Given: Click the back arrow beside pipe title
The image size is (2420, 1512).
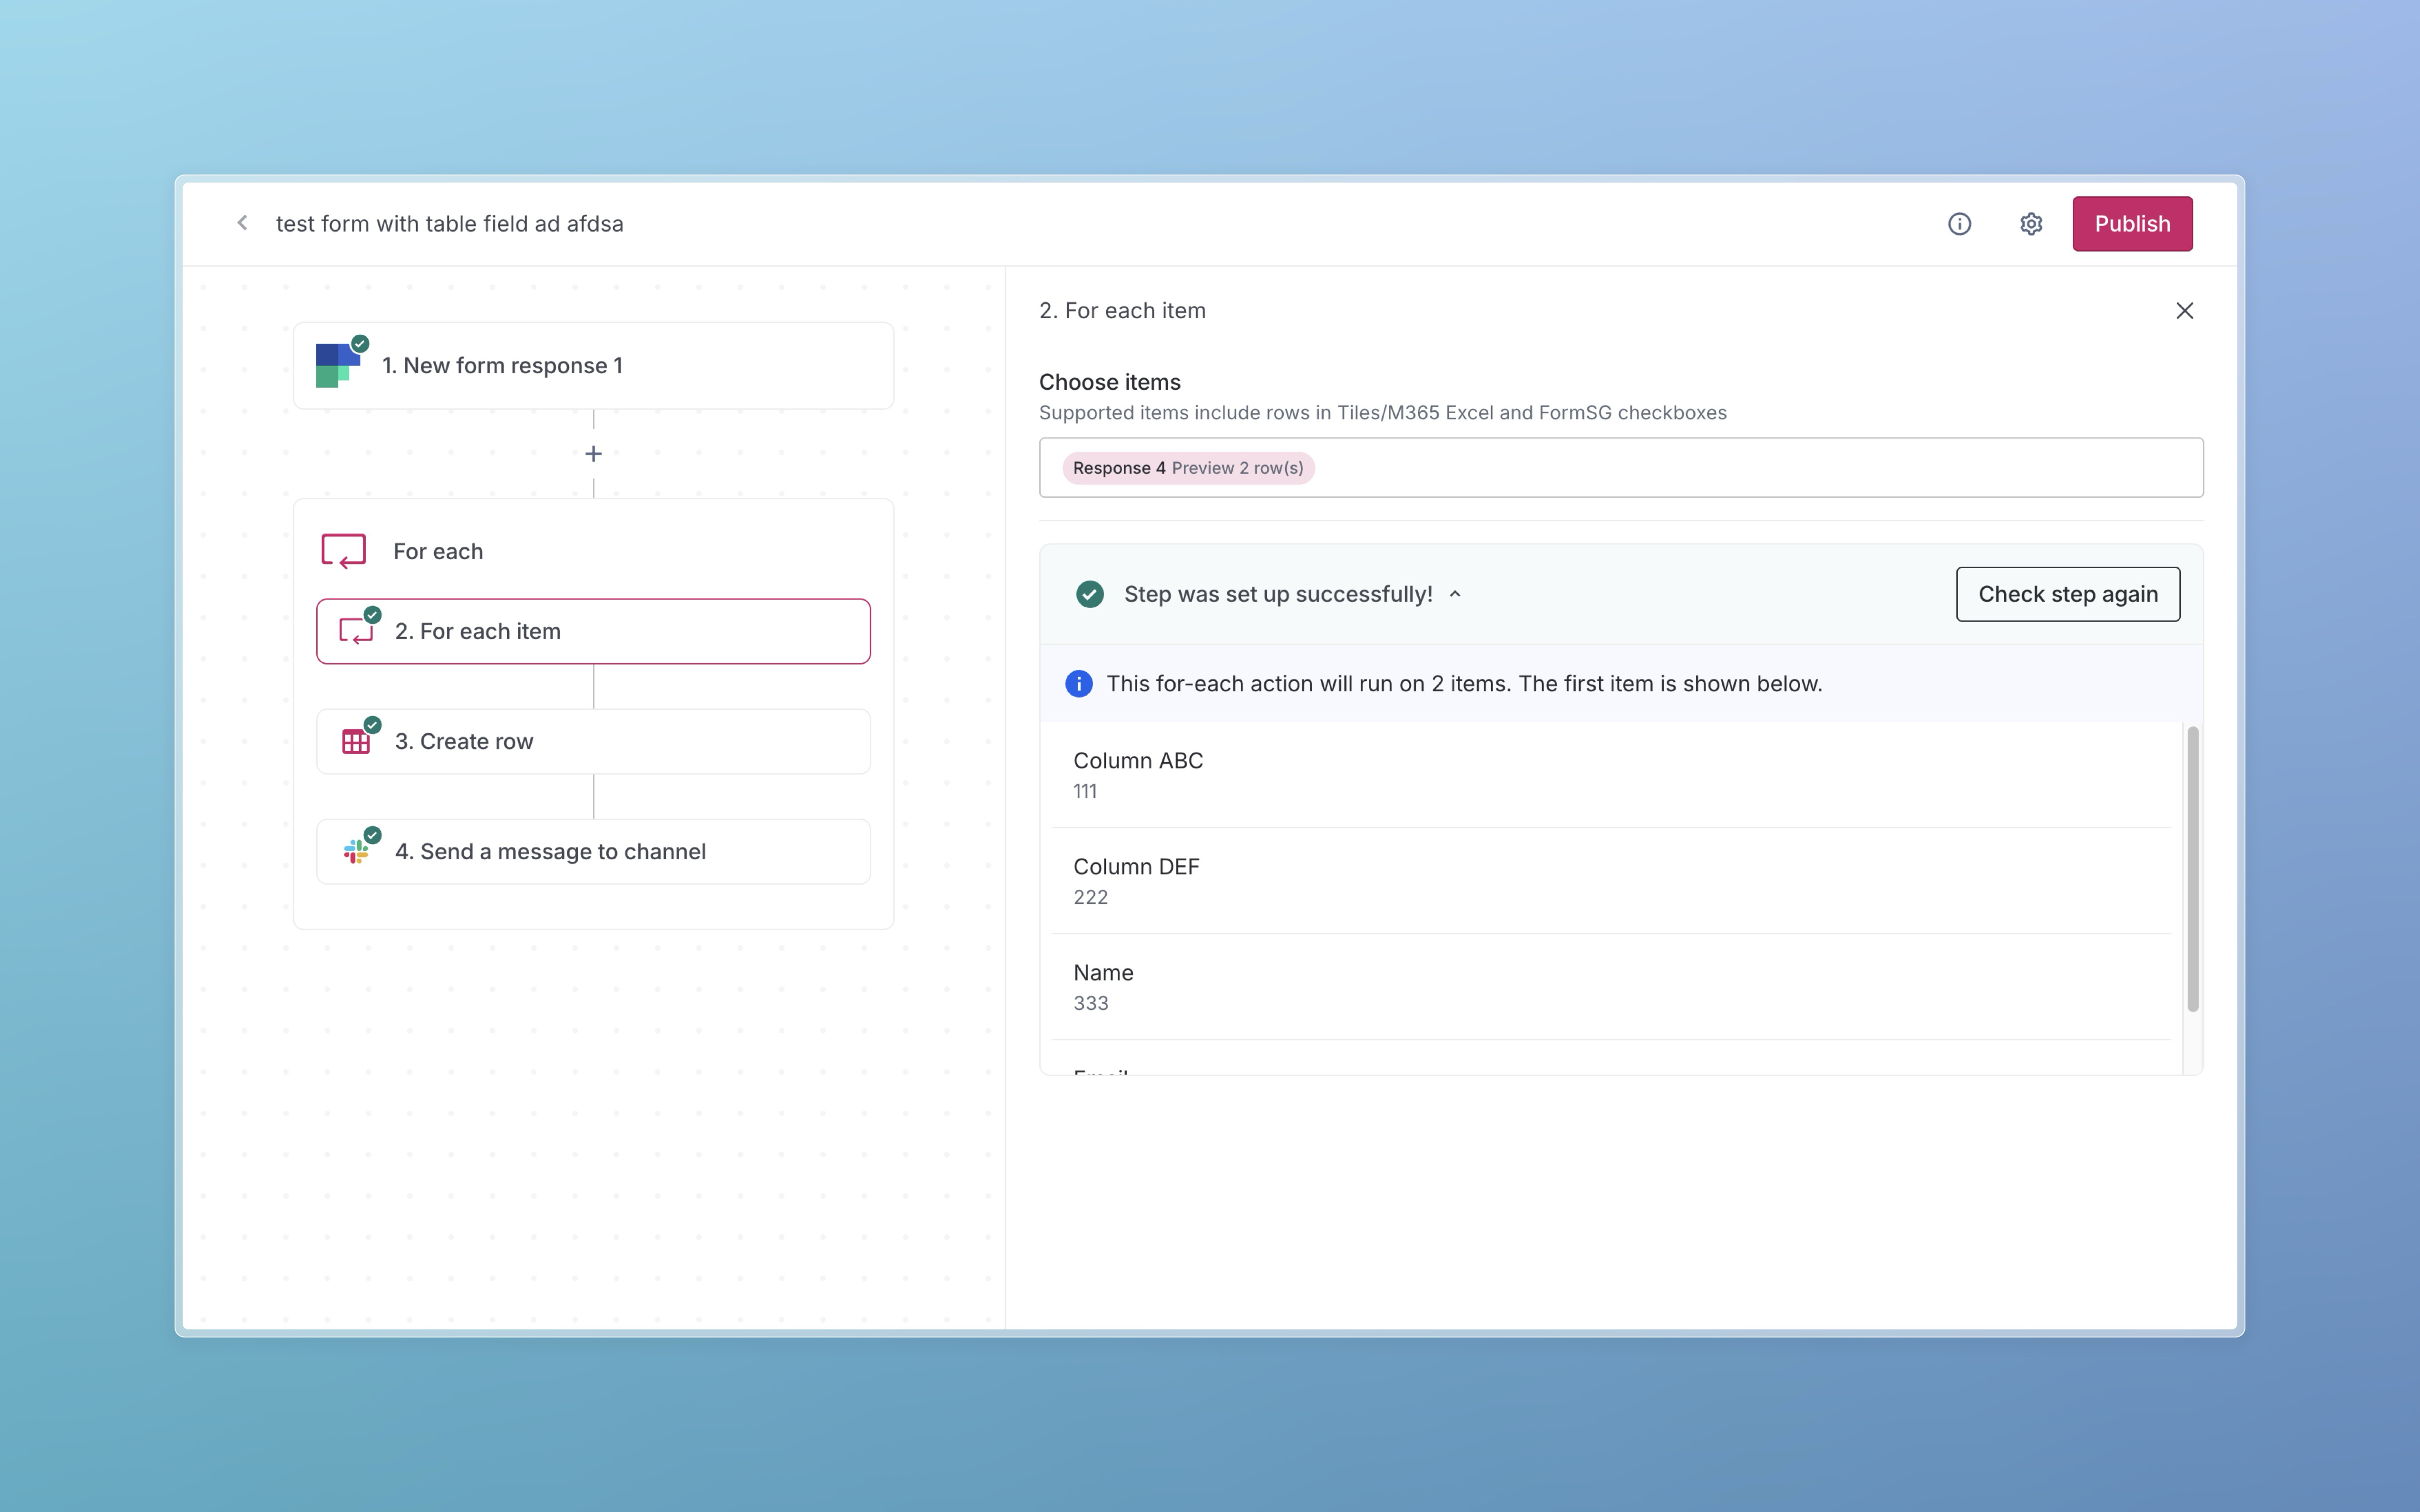Looking at the screenshot, I should coord(242,223).
